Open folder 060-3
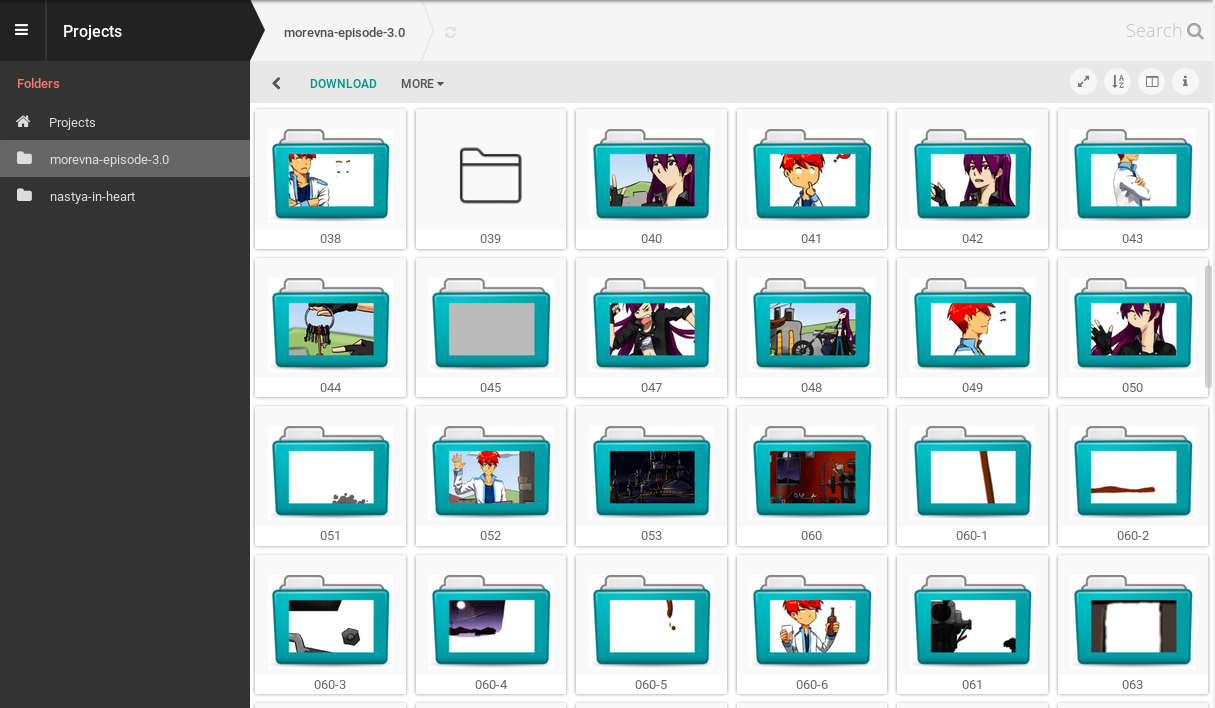Screen dimensions: 1215x708 [330, 625]
